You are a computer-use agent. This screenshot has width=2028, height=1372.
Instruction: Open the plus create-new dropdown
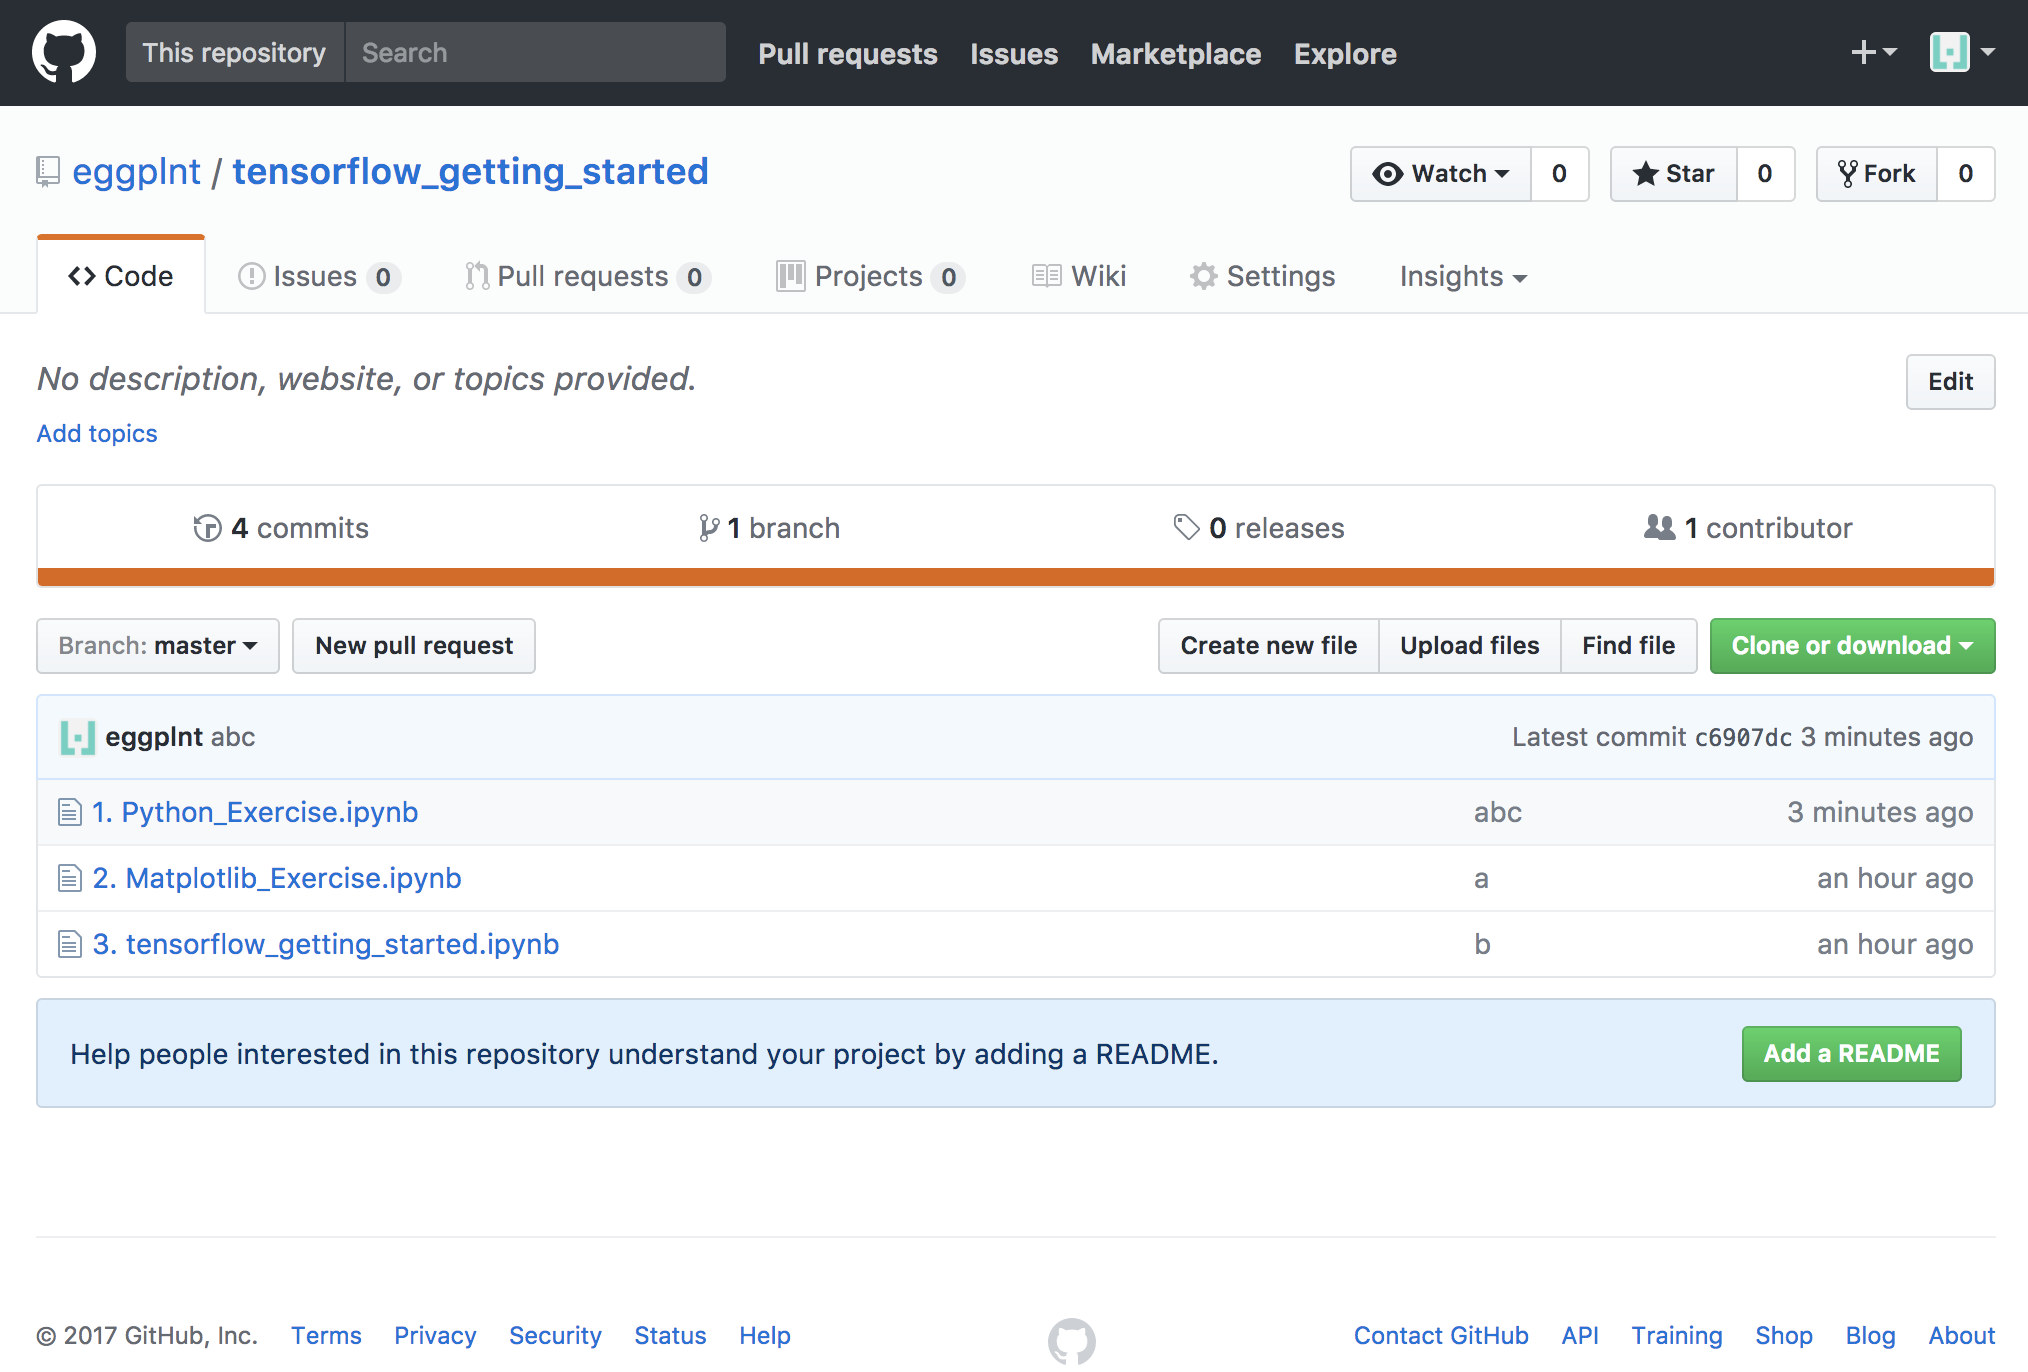point(1873,52)
